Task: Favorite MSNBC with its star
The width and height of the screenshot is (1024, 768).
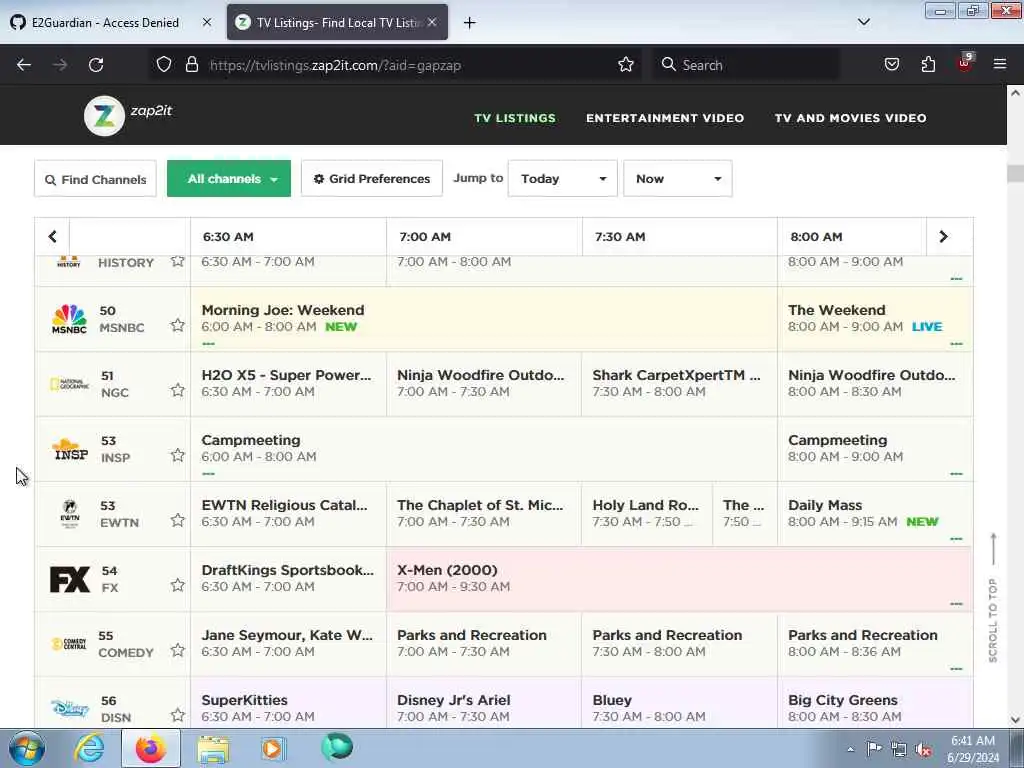Action: point(178,325)
